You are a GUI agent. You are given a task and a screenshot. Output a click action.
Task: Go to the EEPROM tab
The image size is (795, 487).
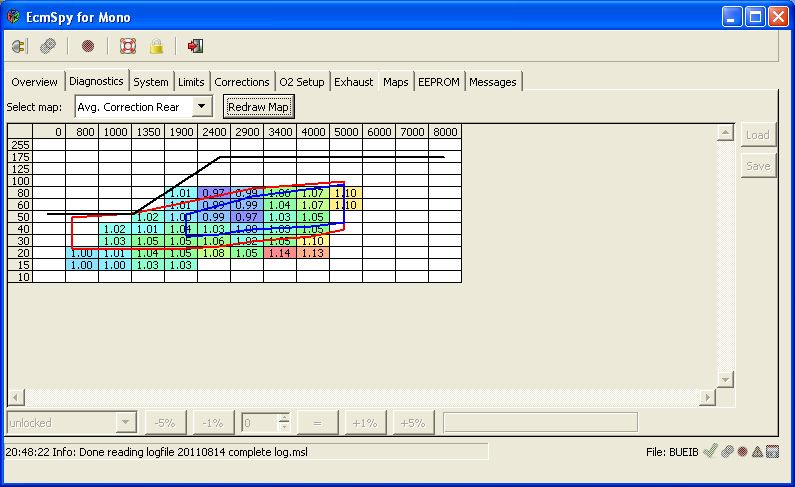[x=439, y=82]
